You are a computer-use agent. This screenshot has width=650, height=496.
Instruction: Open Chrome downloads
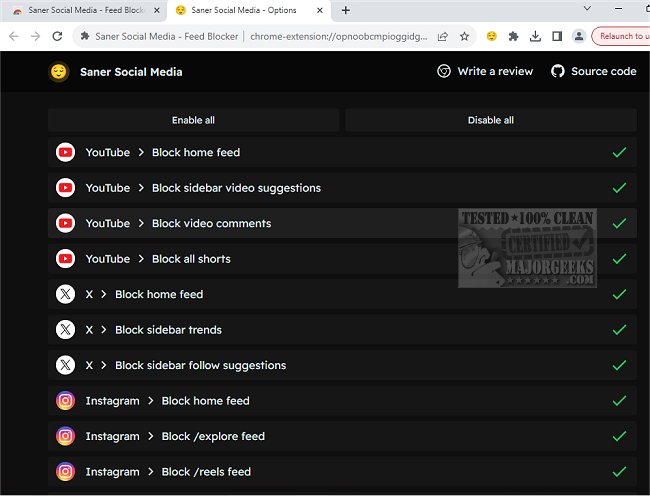(x=535, y=36)
